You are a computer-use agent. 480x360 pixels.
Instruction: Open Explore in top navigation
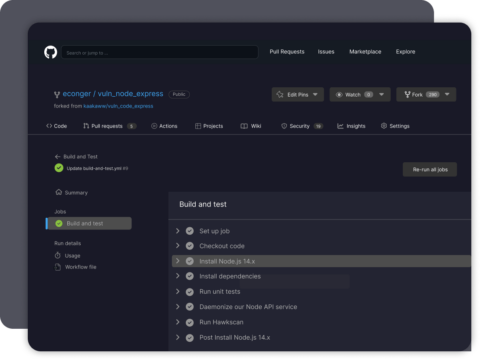[405, 52]
